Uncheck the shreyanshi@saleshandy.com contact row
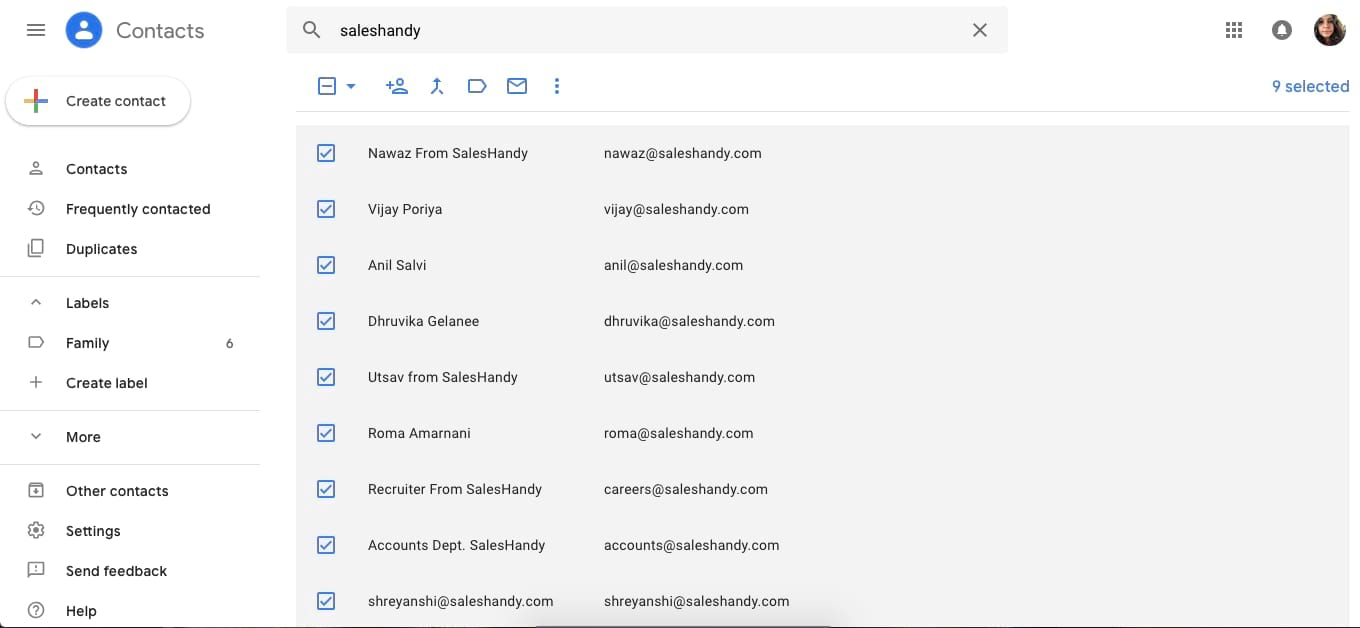The width and height of the screenshot is (1360, 628). click(x=326, y=601)
